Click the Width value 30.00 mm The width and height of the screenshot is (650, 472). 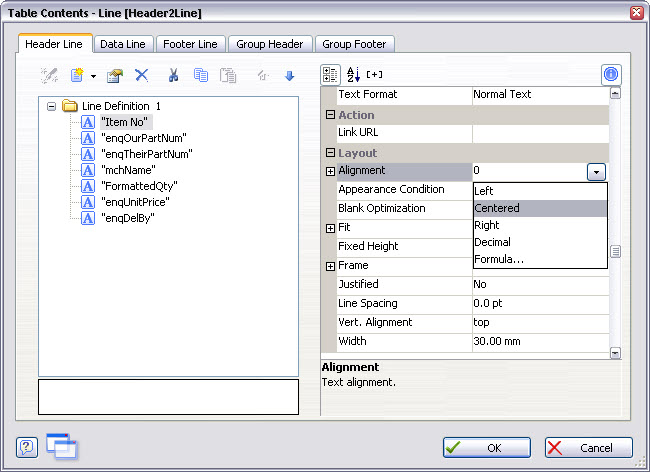[541, 341]
